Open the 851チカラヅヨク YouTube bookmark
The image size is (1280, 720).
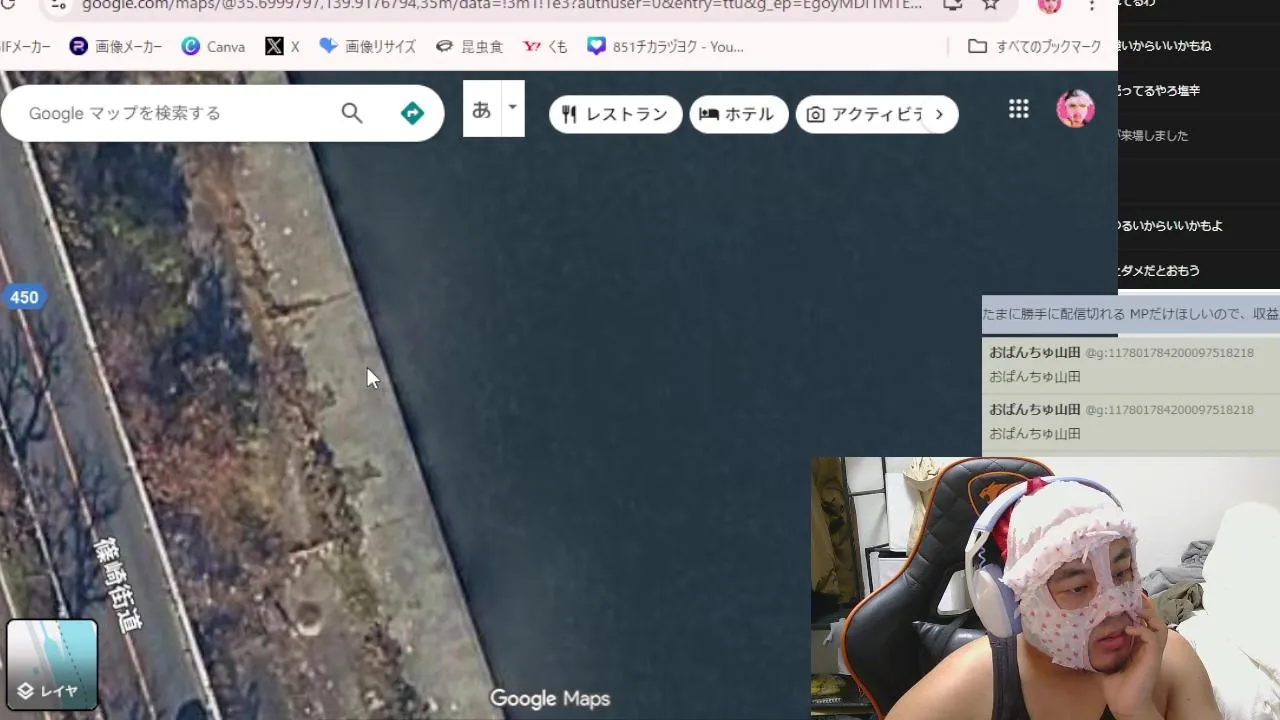pyautogui.click(x=665, y=46)
